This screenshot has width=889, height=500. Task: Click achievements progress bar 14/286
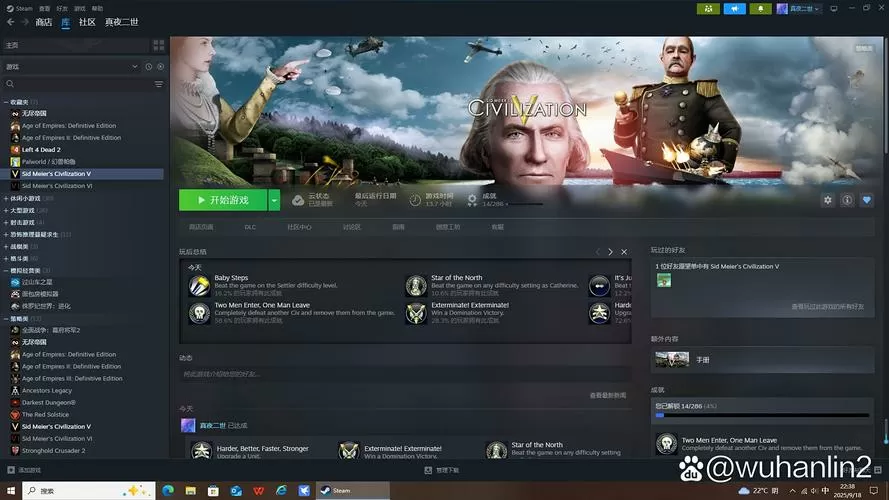762,416
